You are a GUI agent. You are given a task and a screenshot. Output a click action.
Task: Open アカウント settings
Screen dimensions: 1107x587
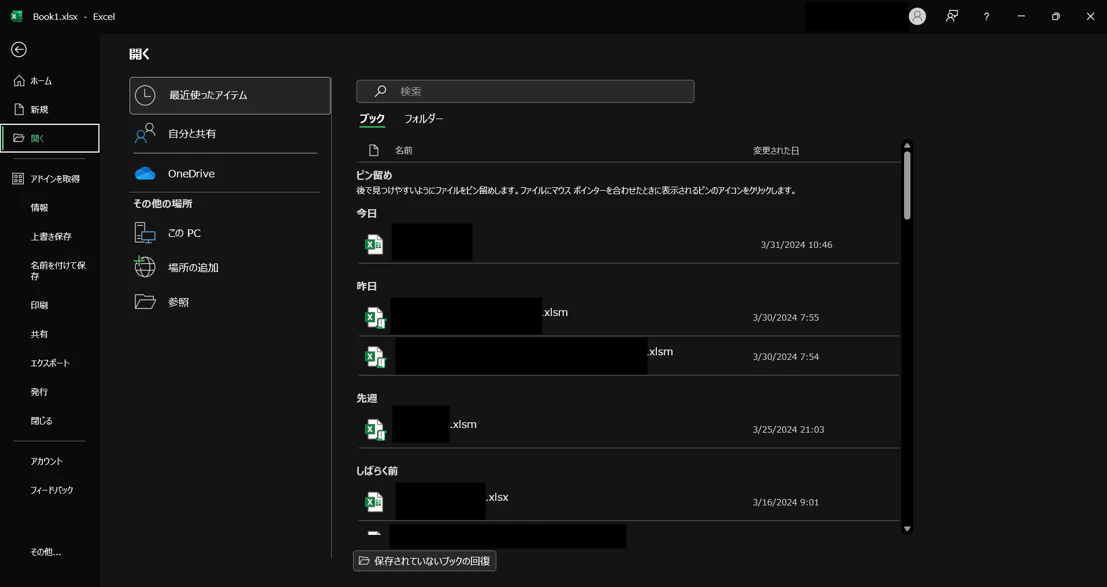tap(47, 461)
